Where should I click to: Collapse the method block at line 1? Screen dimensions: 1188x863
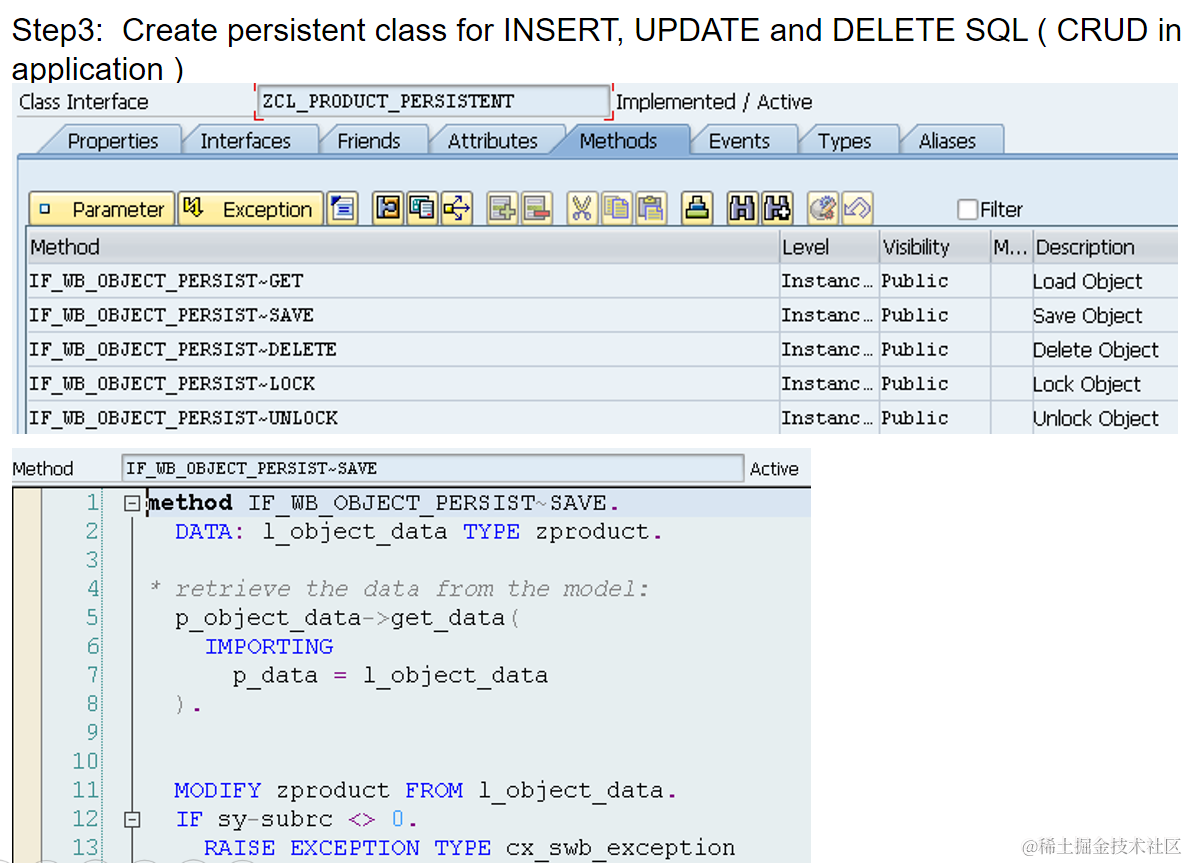(x=132, y=503)
